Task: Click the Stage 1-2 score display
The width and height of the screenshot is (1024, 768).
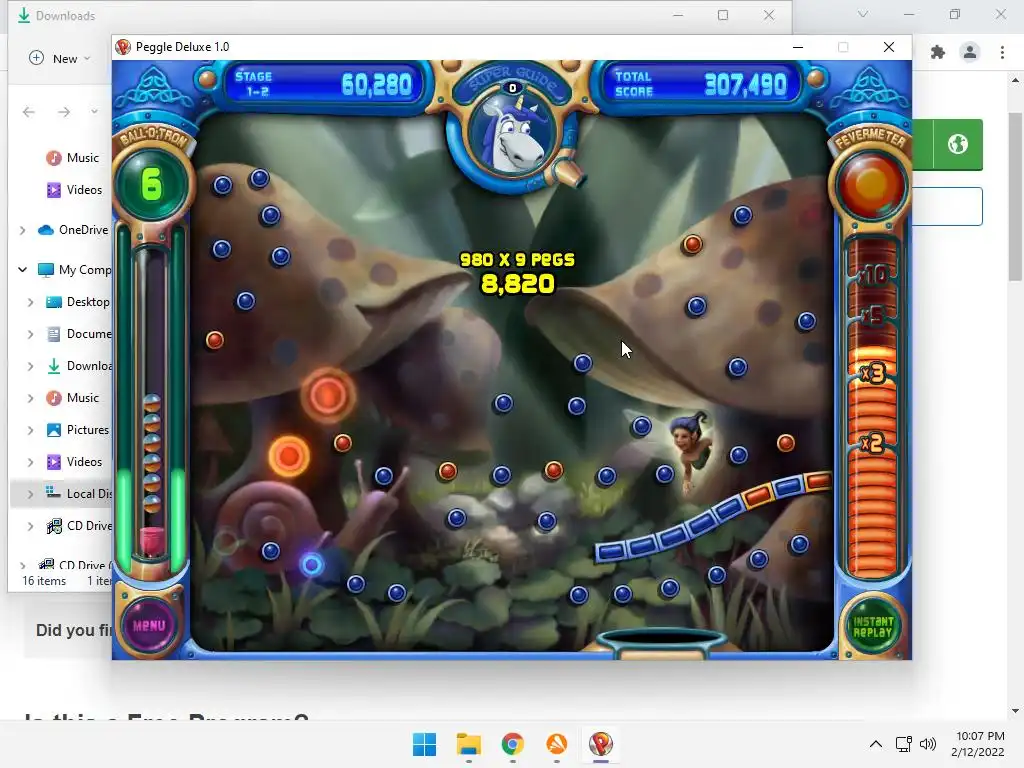Action: pyautogui.click(x=323, y=84)
